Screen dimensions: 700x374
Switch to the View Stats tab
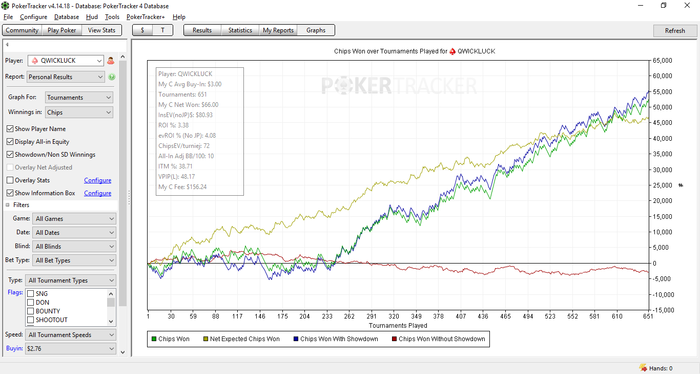(x=101, y=30)
